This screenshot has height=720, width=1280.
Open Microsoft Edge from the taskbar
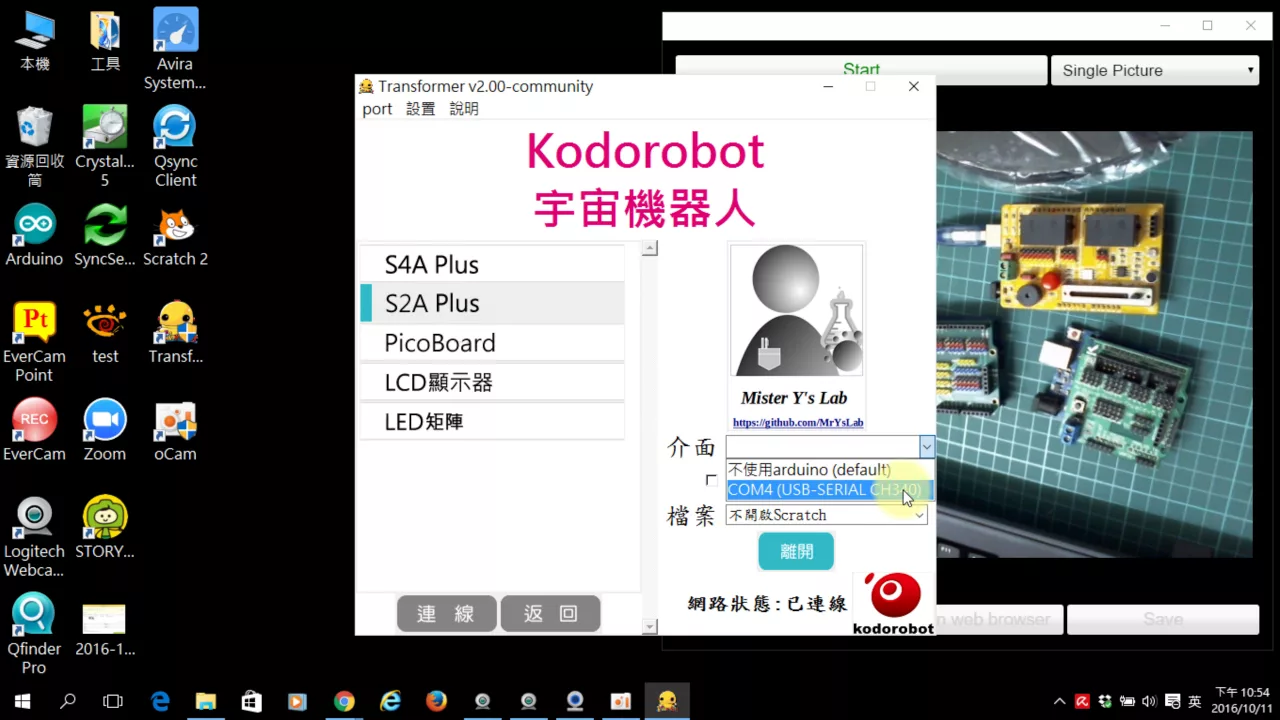tap(160, 701)
